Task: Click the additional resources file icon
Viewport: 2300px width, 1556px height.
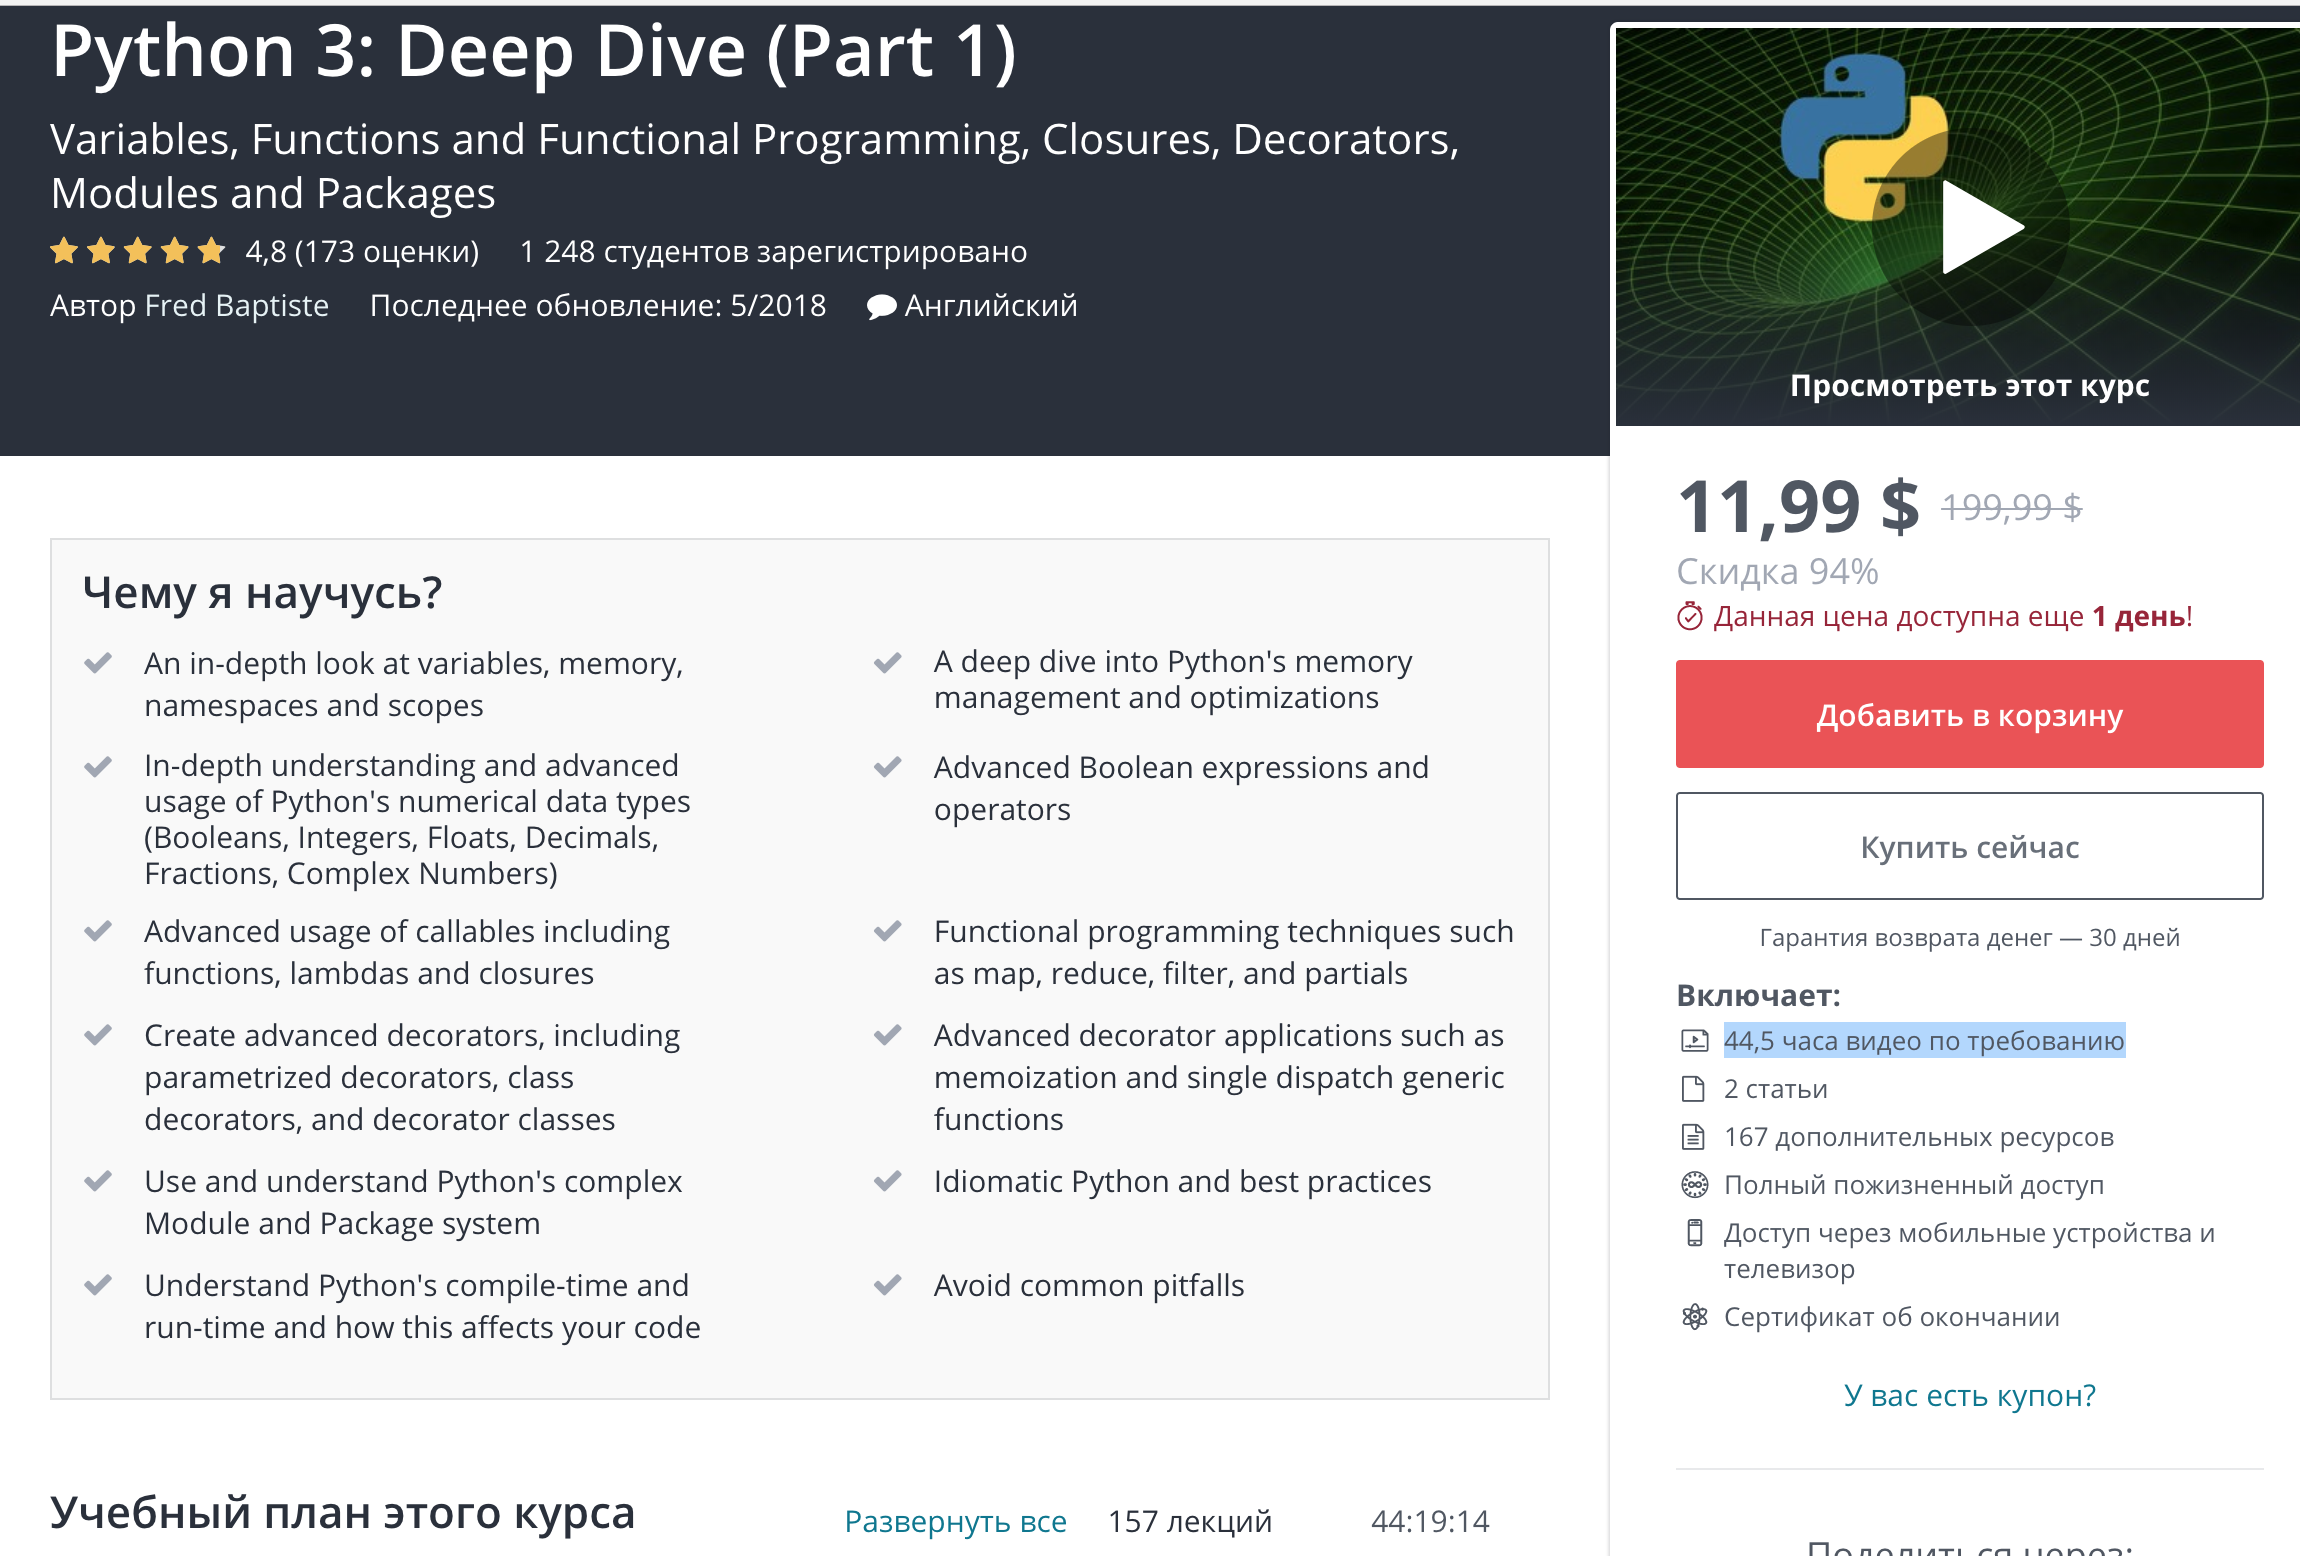Action: (x=1693, y=1137)
